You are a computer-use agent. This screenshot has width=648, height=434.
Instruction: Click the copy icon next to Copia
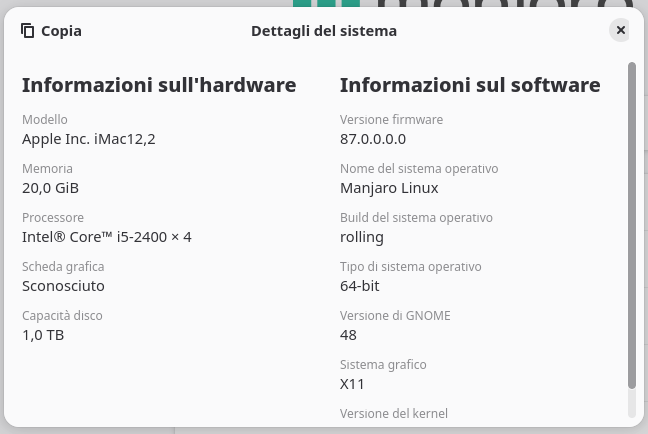pos(28,31)
